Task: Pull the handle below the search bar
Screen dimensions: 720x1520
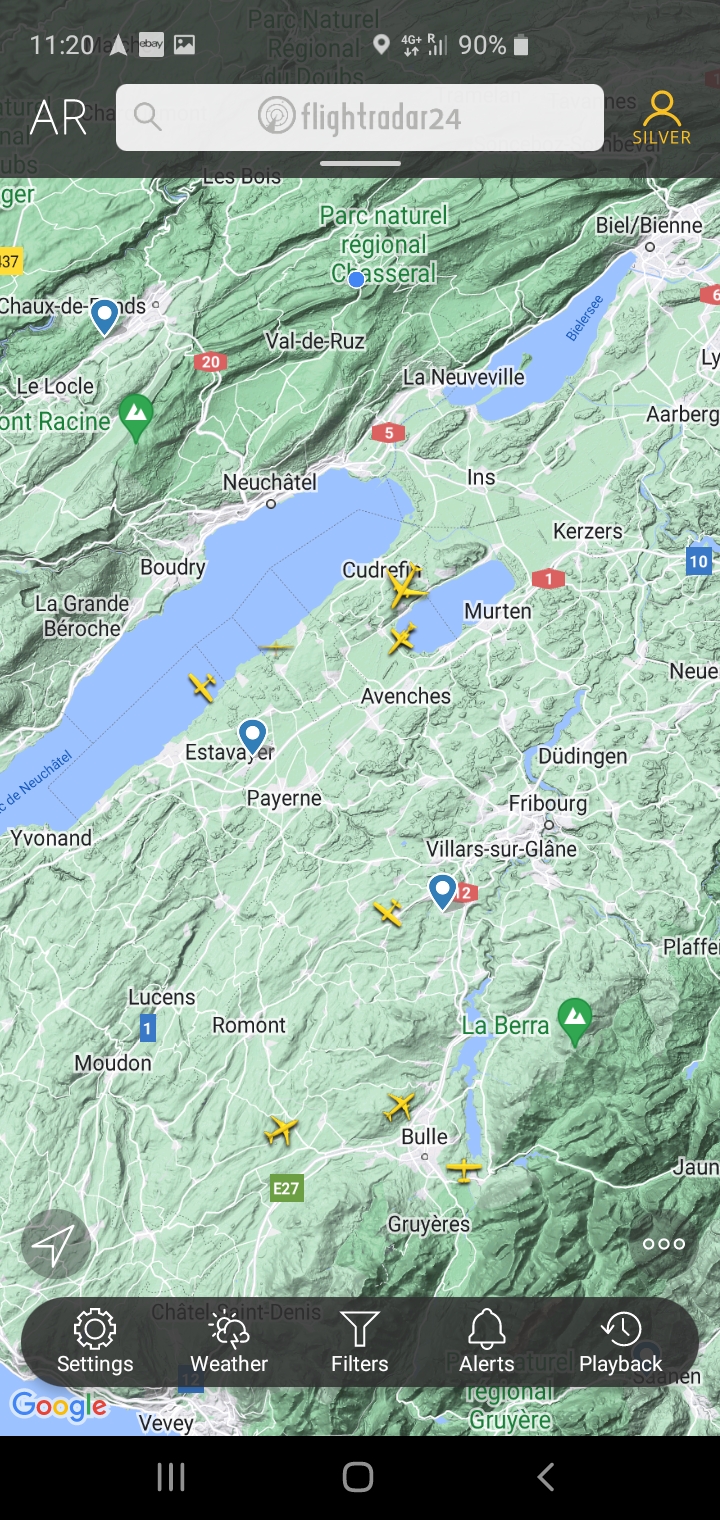Action: tap(360, 163)
